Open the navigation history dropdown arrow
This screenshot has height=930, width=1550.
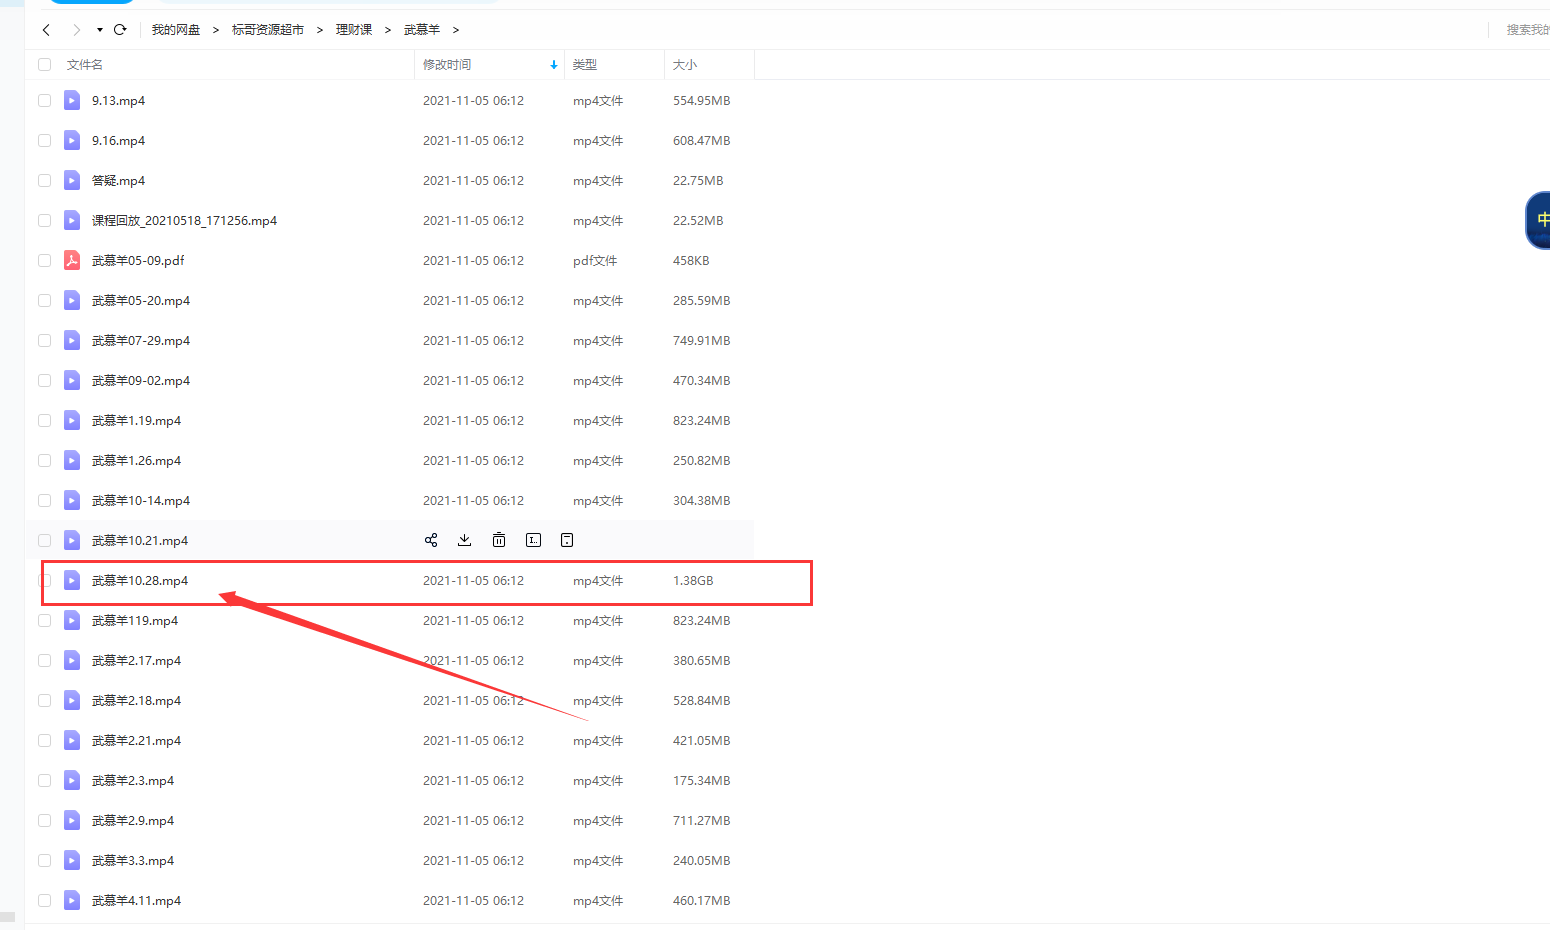click(x=99, y=30)
